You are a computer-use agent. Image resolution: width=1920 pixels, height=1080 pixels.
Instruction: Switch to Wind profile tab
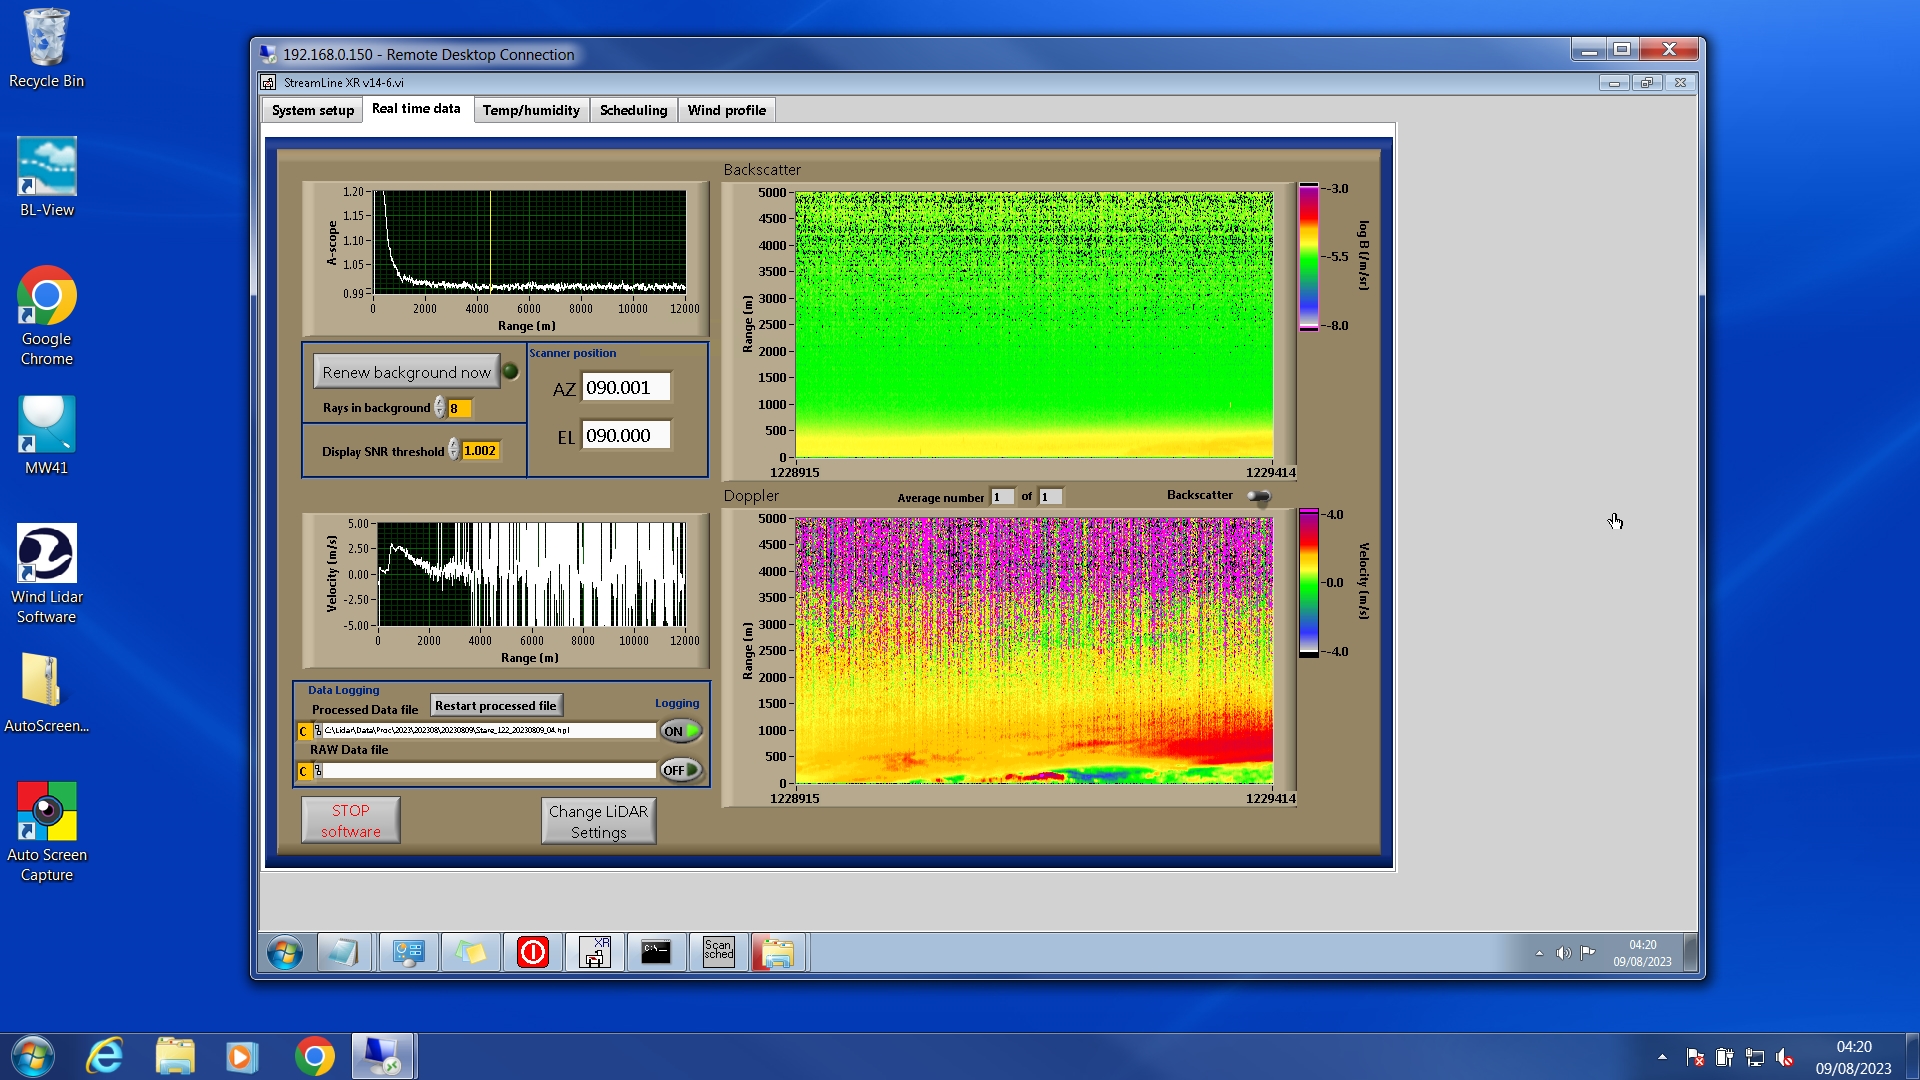pyautogui.click(x=726, y=110)
